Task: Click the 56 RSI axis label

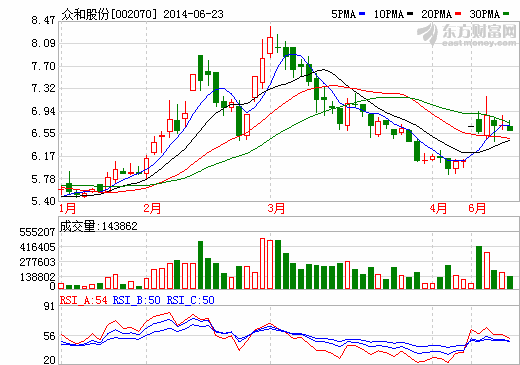Action: point(49,336)
